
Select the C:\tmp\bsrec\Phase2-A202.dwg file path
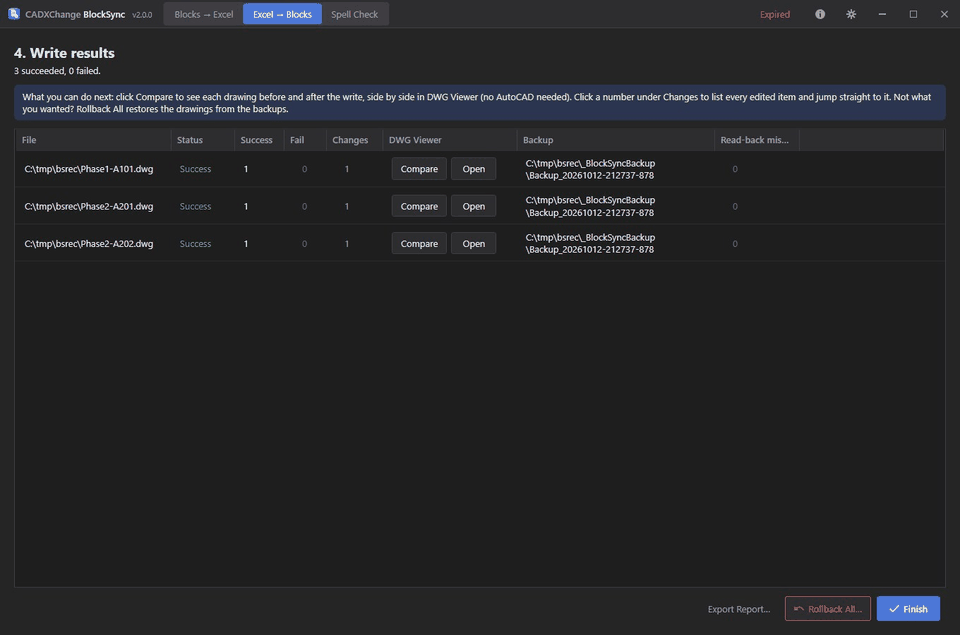point(89,244)
